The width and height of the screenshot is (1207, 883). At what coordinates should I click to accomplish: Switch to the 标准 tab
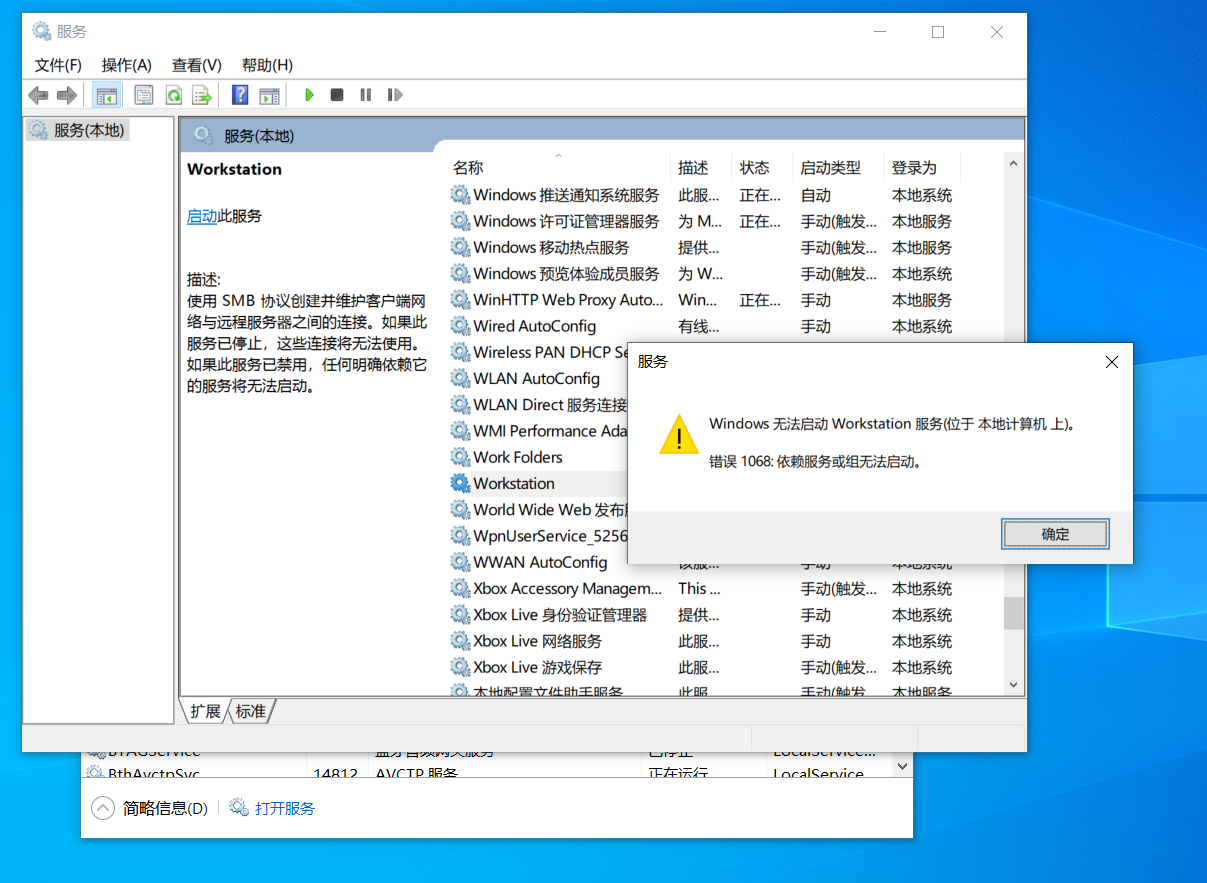point(251,711)
